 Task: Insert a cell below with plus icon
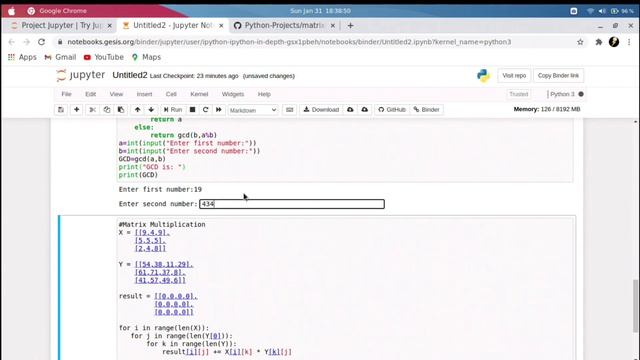(x=76, y=110)
